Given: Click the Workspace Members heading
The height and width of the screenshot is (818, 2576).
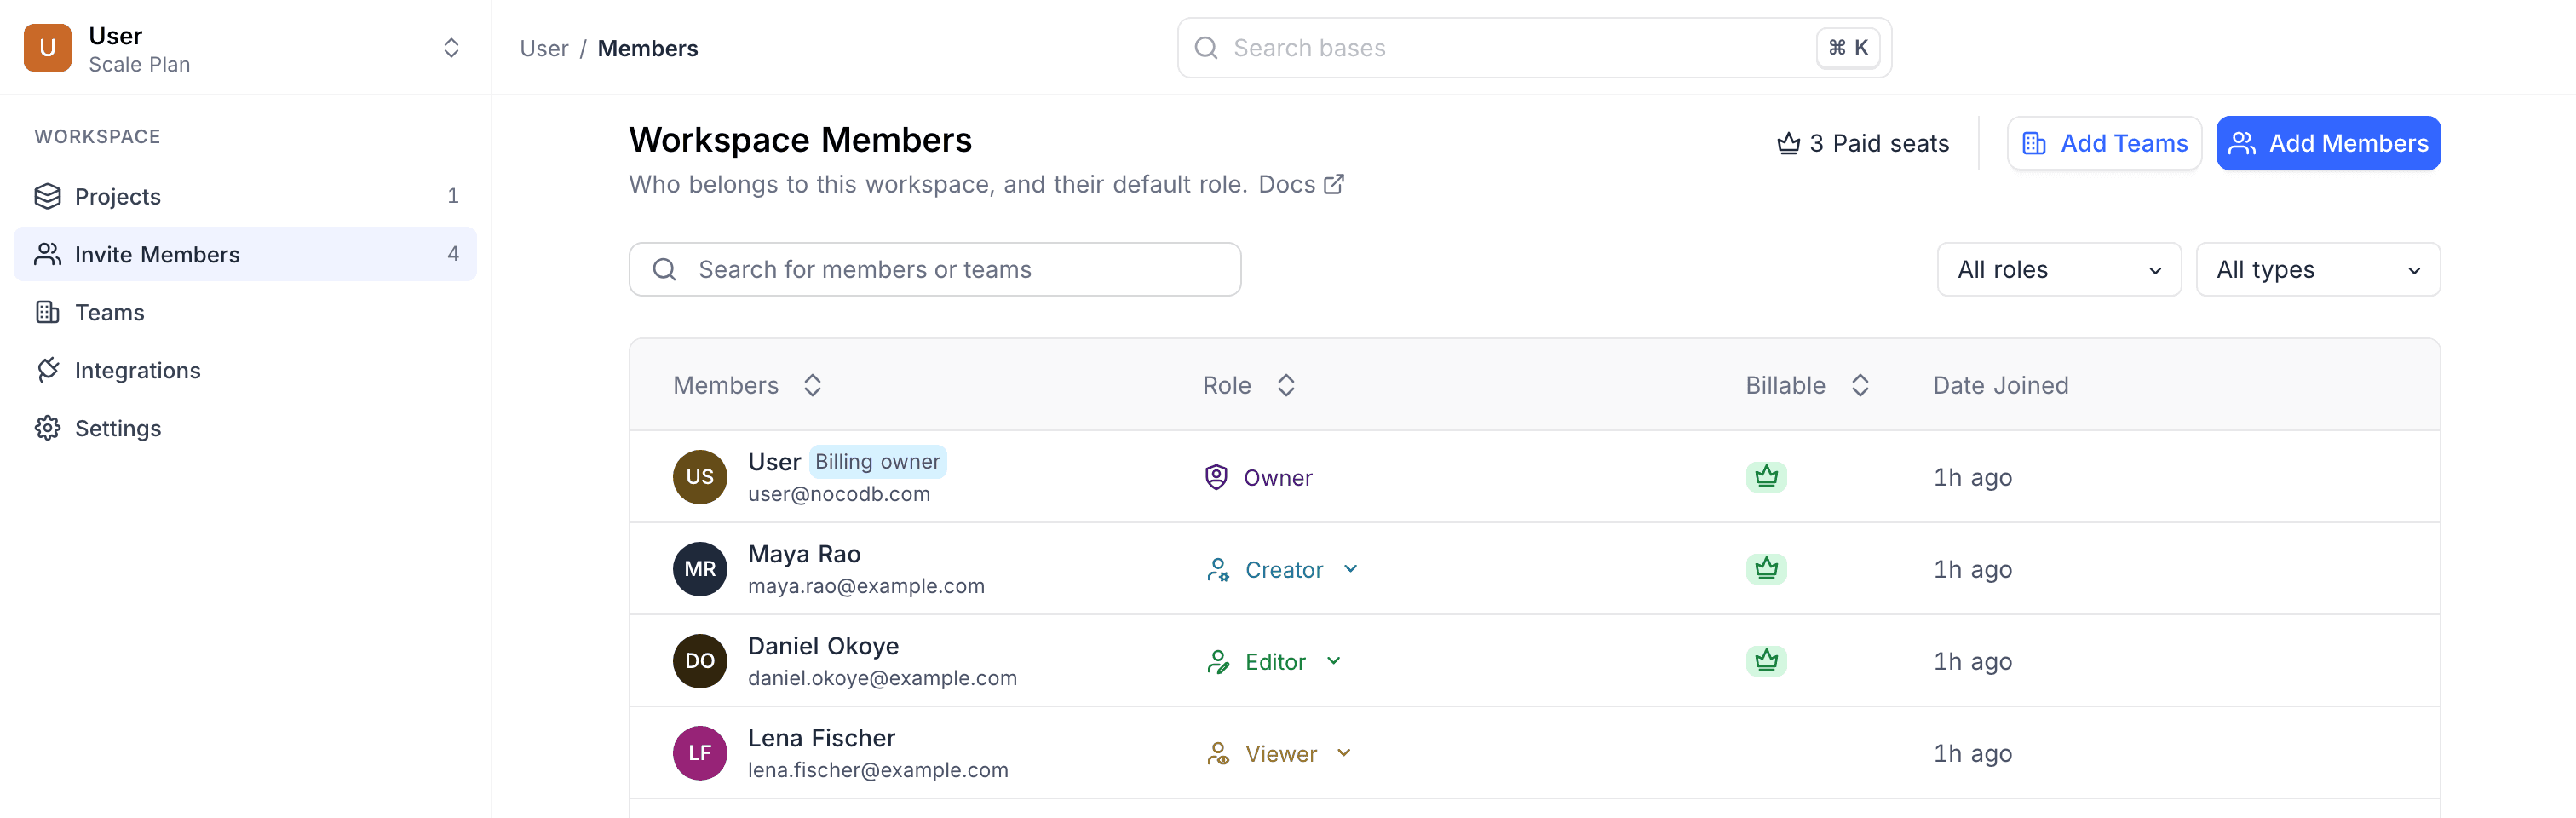Looking at the screenshot, I should pos(800,140).
